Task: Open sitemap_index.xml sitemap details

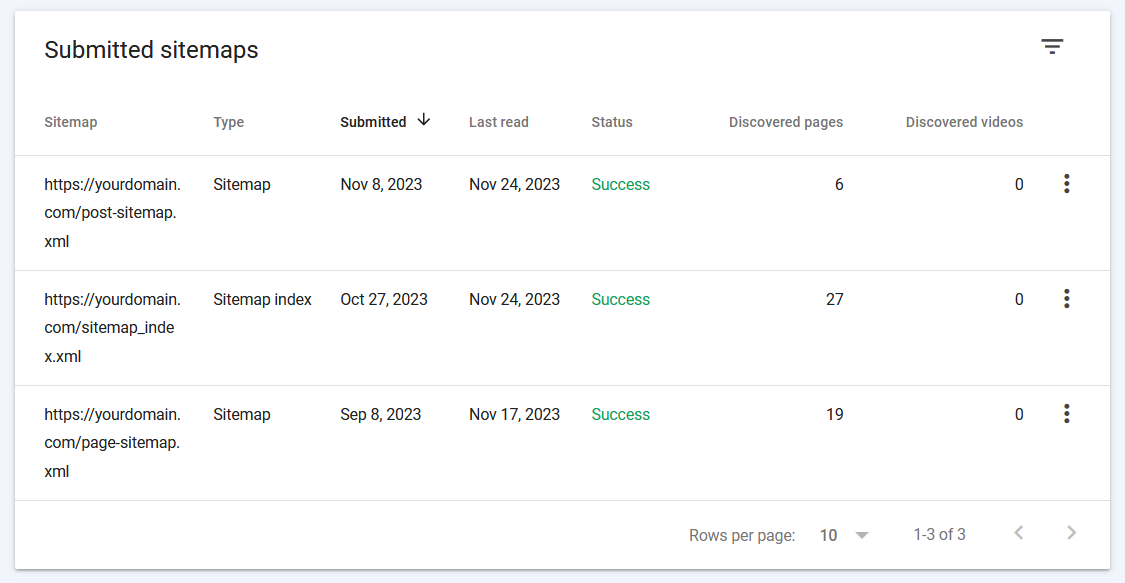Action: coord(112,327)
